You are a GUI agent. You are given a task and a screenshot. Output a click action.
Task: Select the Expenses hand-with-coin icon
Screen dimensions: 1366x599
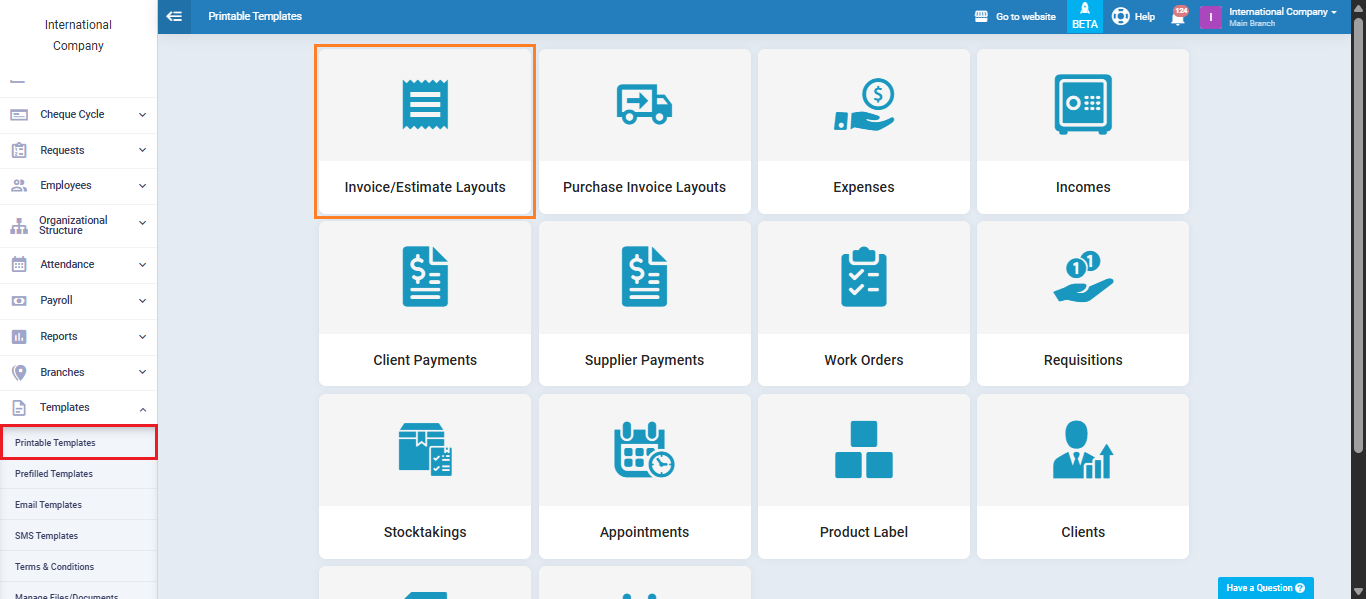click(x=864, y=104)
